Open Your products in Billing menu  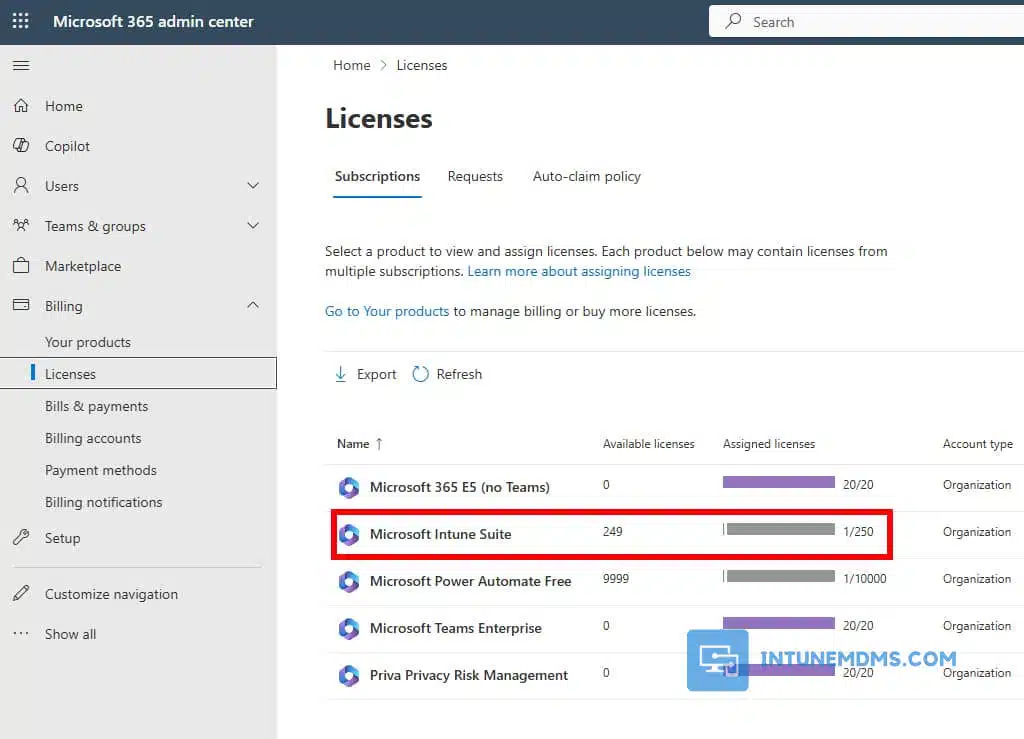88,342
